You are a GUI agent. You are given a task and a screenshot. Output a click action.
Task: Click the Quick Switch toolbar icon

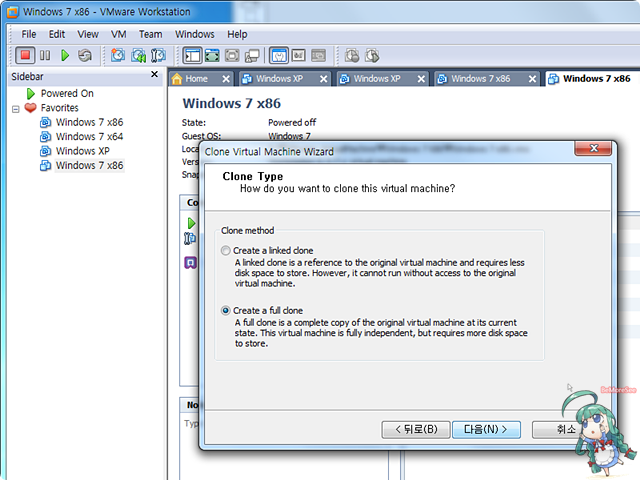pyautogui.click(x=232, y=55)
